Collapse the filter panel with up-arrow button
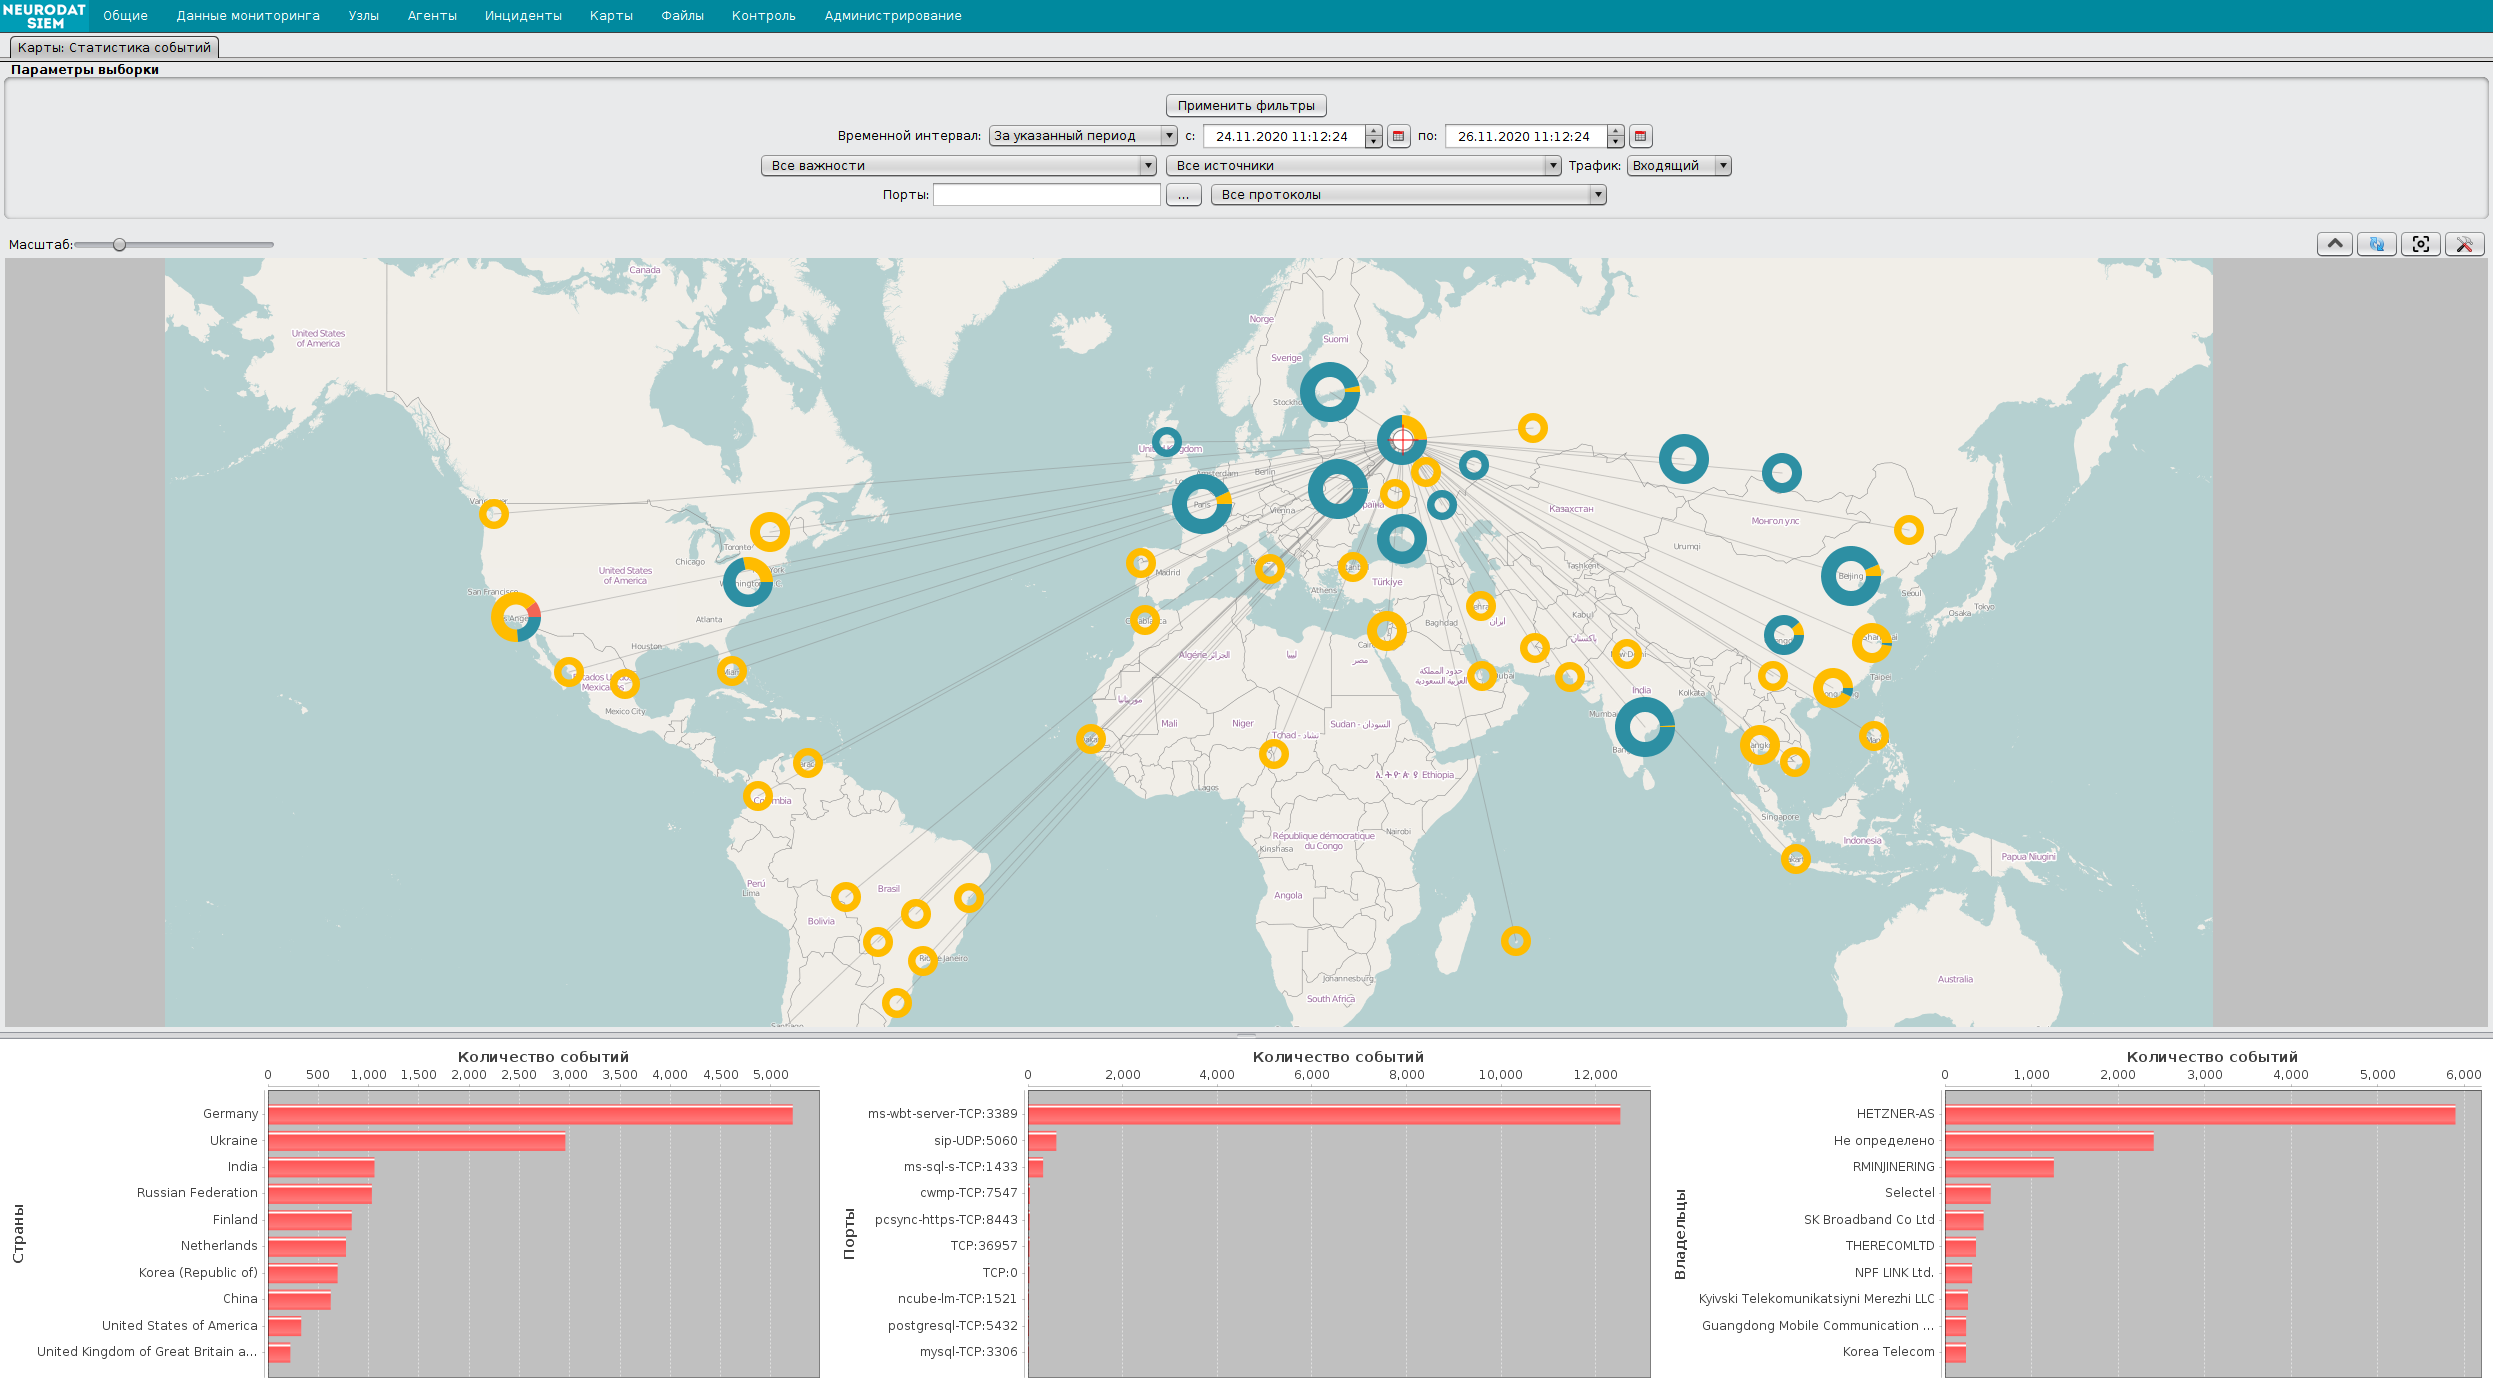This screenshot has height=1385, width=2493. (2334, 244)
